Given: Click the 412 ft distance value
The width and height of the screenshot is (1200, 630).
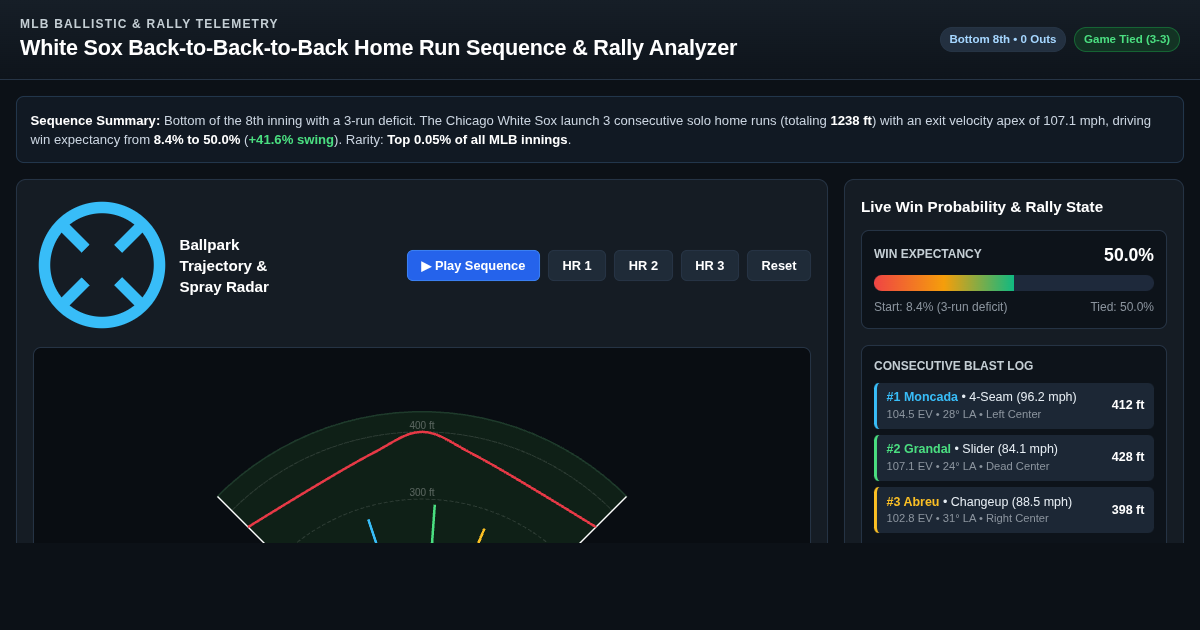Looking at the screenshot, I should coord(1128,405).
